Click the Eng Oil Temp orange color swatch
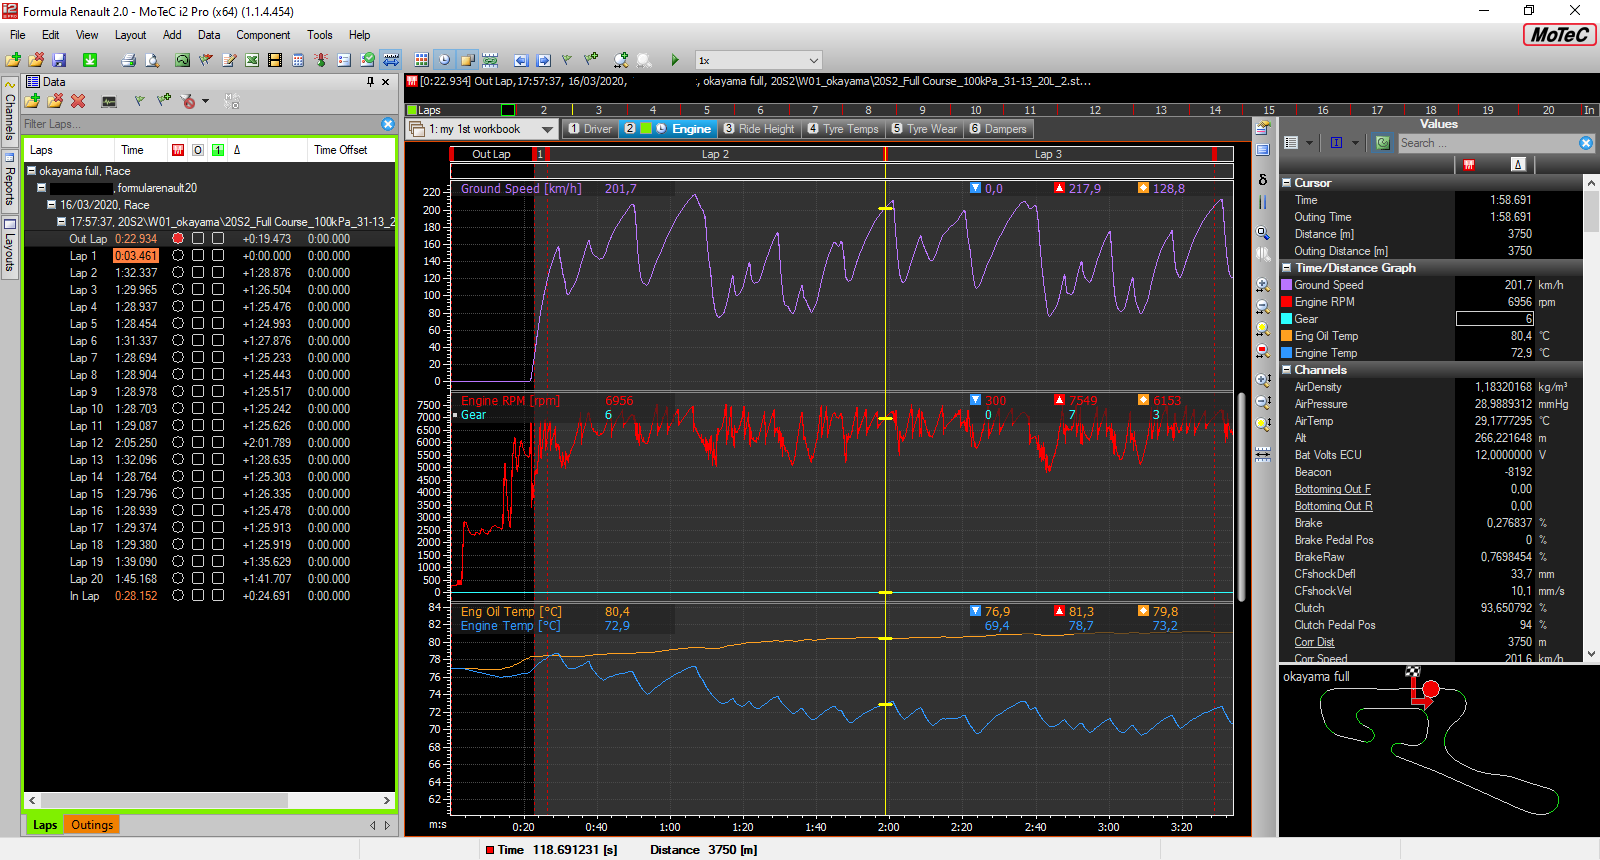The height and width of the screenshot is (860, 1600). (x=1287, y=336)
